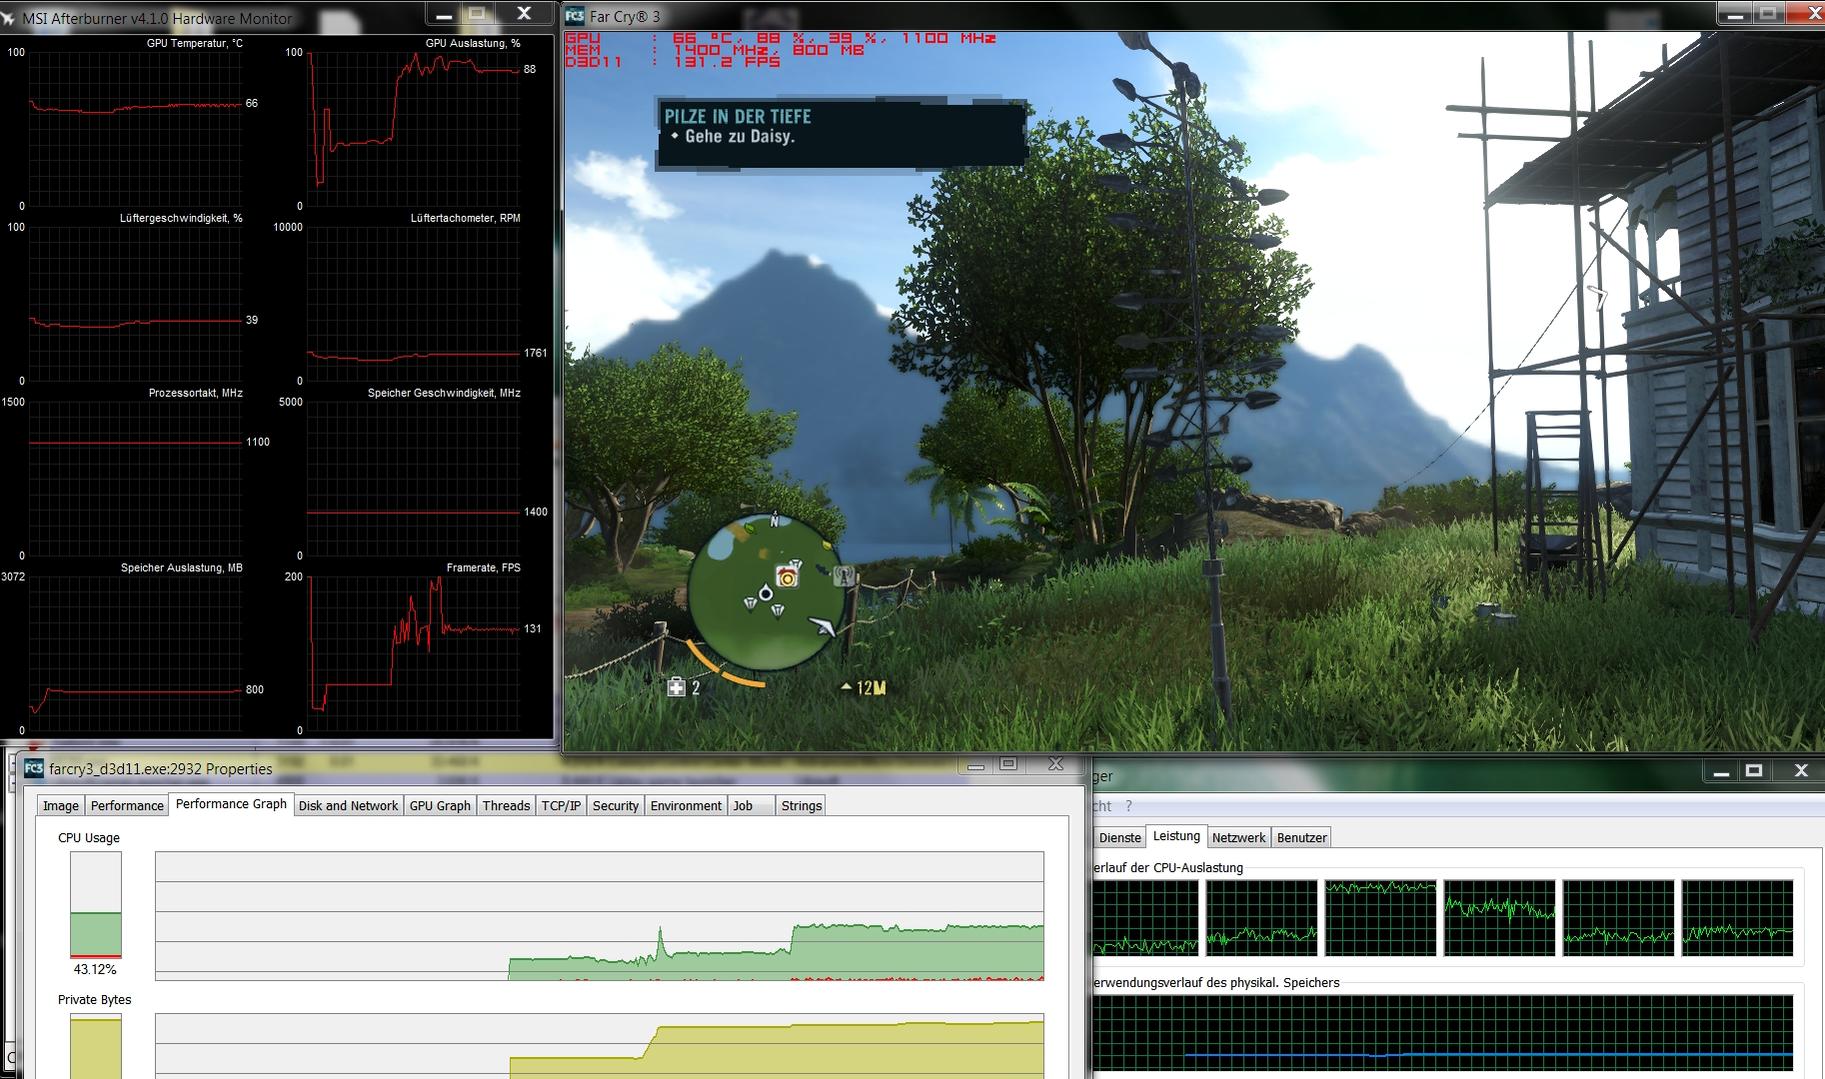This screenshot has height=1079, width=1825.
Task: Open the Benutzer tab in Task Manager
Action: (1302, 838)
